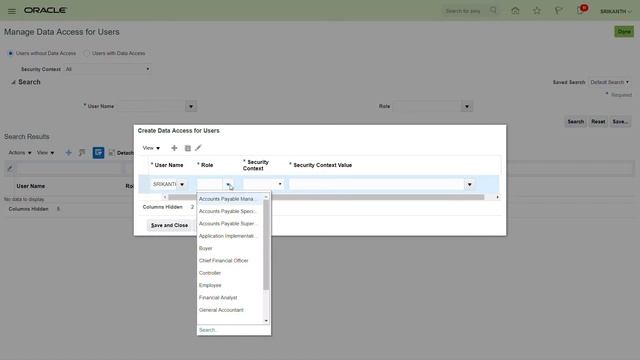Viewport: 640px width, 360px height.
Task: Click the plus icon in Search Results toolbar
Action: tap(68, 153)
